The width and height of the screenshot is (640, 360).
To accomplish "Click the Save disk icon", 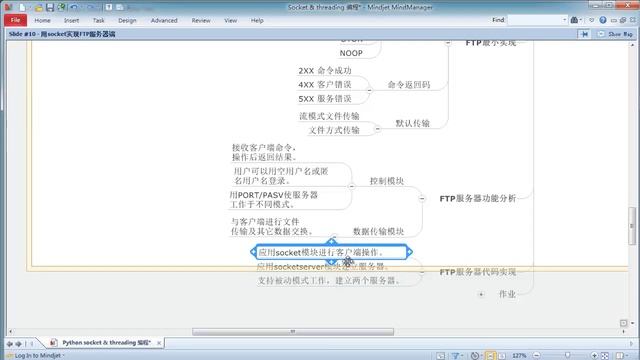I will point(50,7).
